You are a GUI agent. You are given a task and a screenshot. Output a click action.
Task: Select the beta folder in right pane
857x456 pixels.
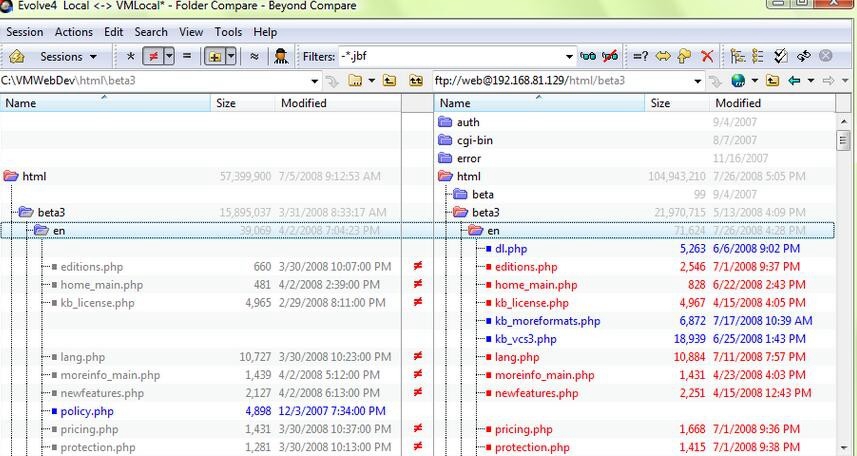(483, 195)
